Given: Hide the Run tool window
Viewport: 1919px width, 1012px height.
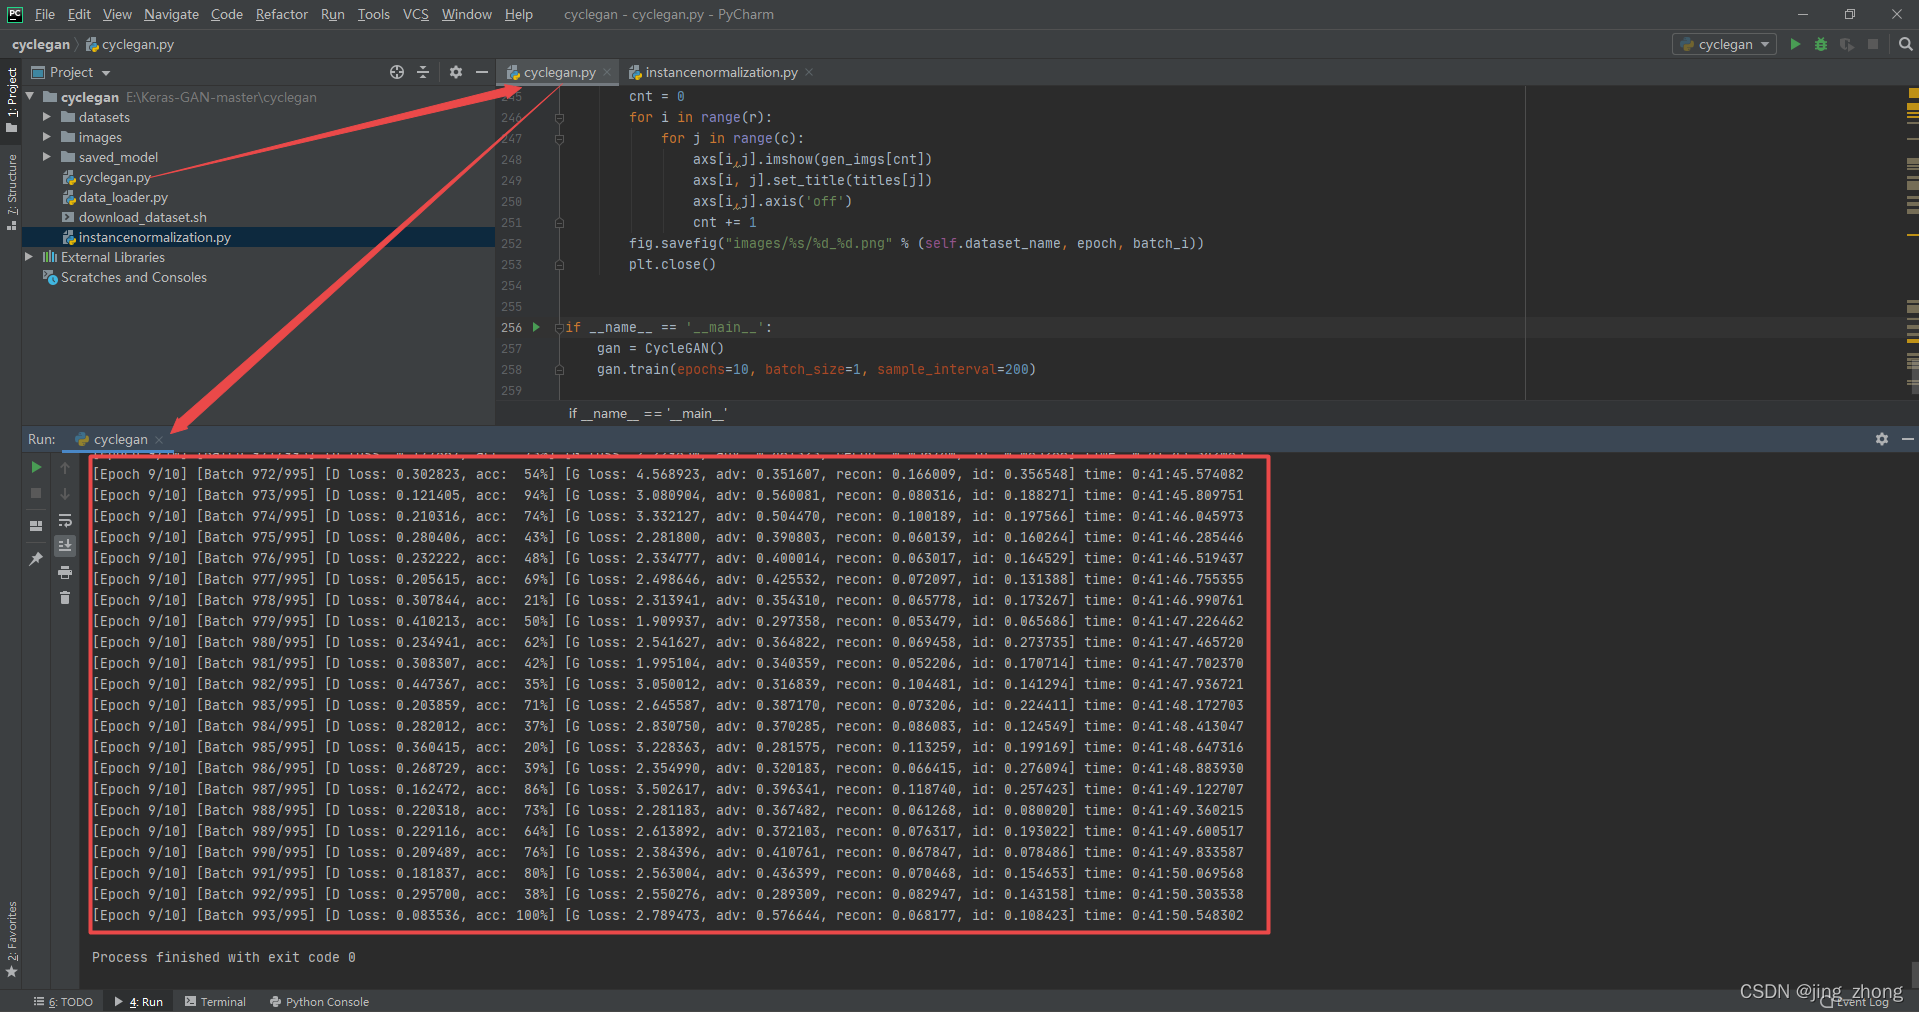Looking at the screenshot, I should (x=1907, y=439).
